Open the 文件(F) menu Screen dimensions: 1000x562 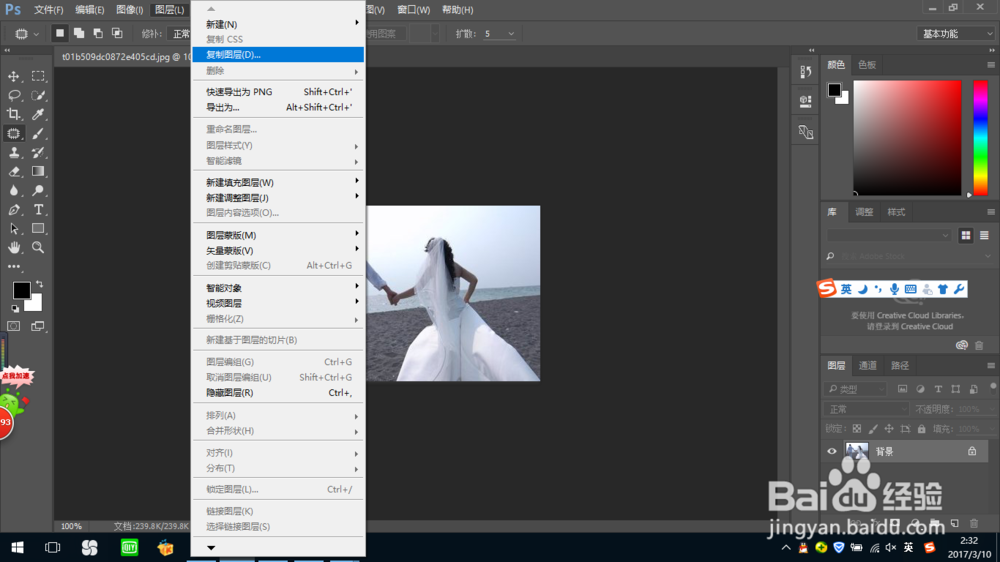(x=48, y=10)
